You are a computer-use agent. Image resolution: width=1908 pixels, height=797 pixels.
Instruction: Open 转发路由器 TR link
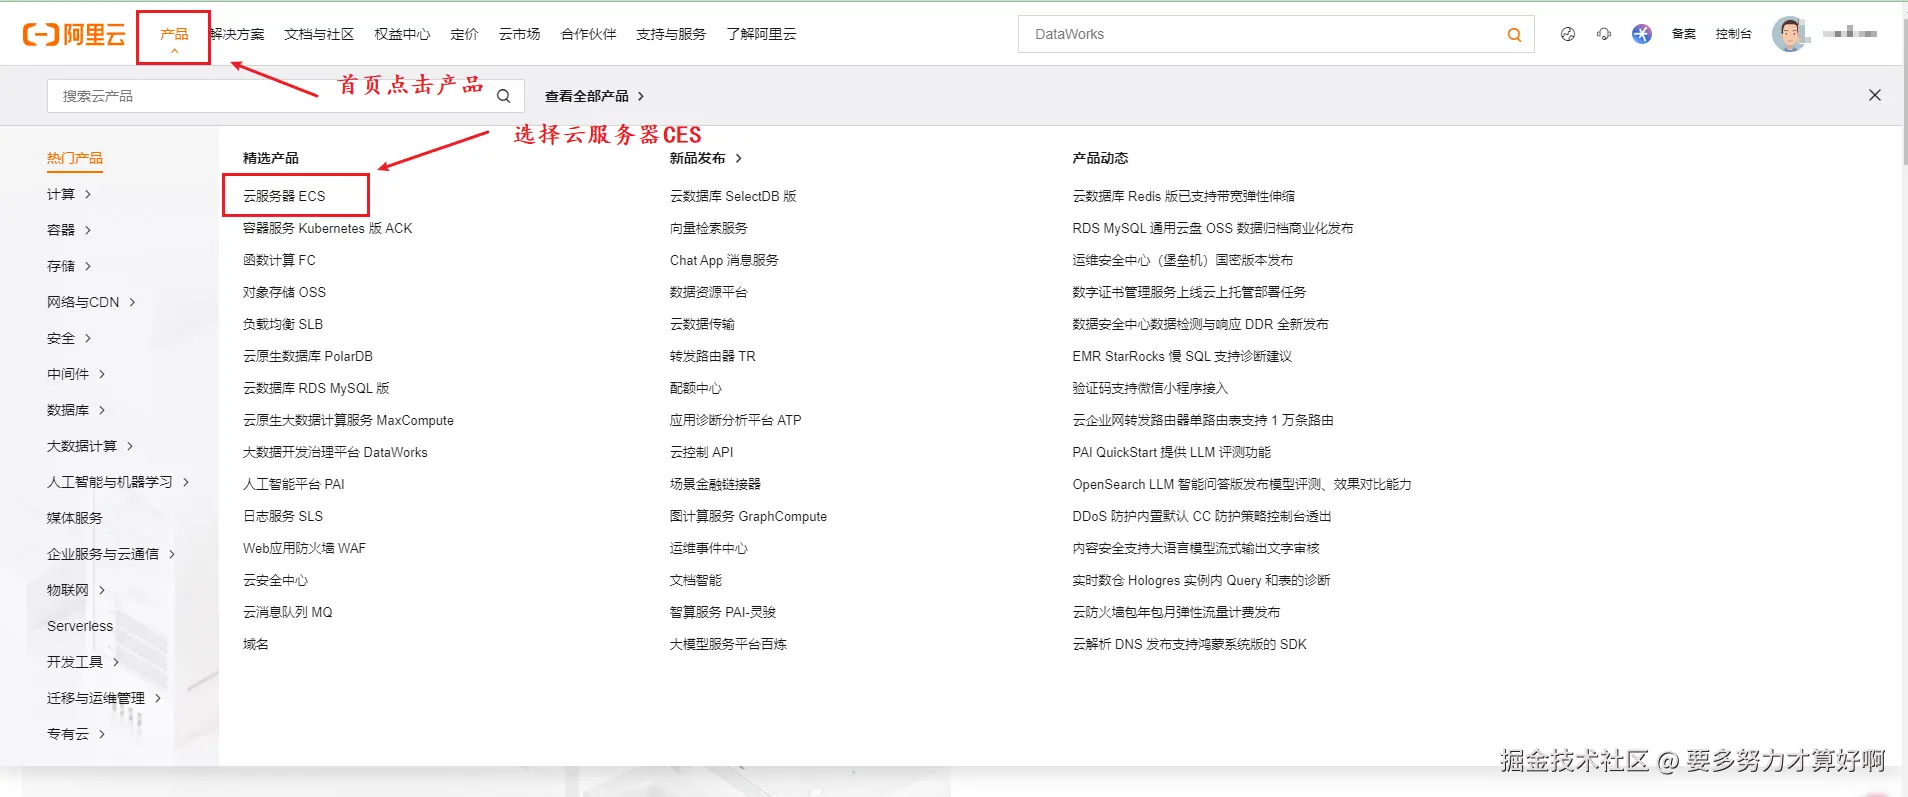tap(712, 356)
